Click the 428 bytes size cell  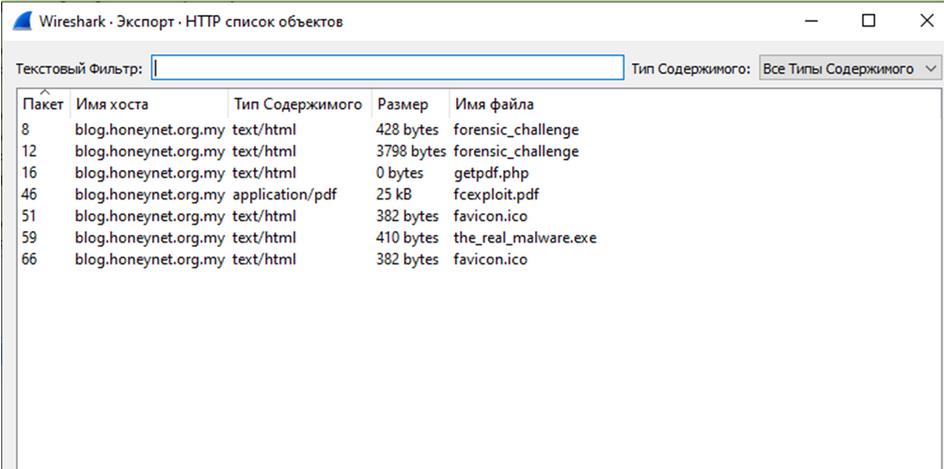pos(407,129)
